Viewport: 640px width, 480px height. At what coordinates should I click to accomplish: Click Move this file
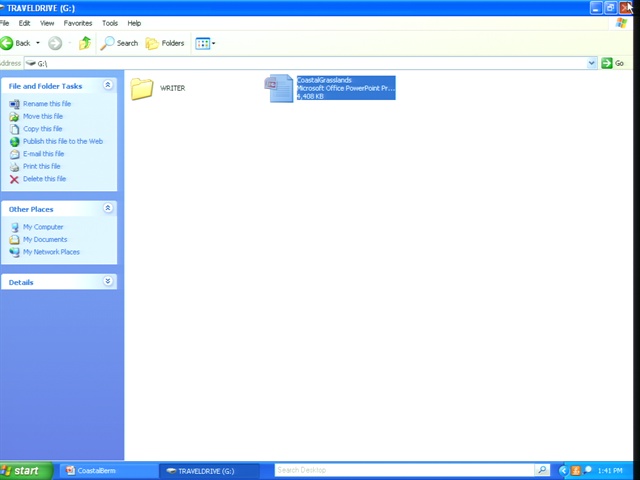pos(43,116)
